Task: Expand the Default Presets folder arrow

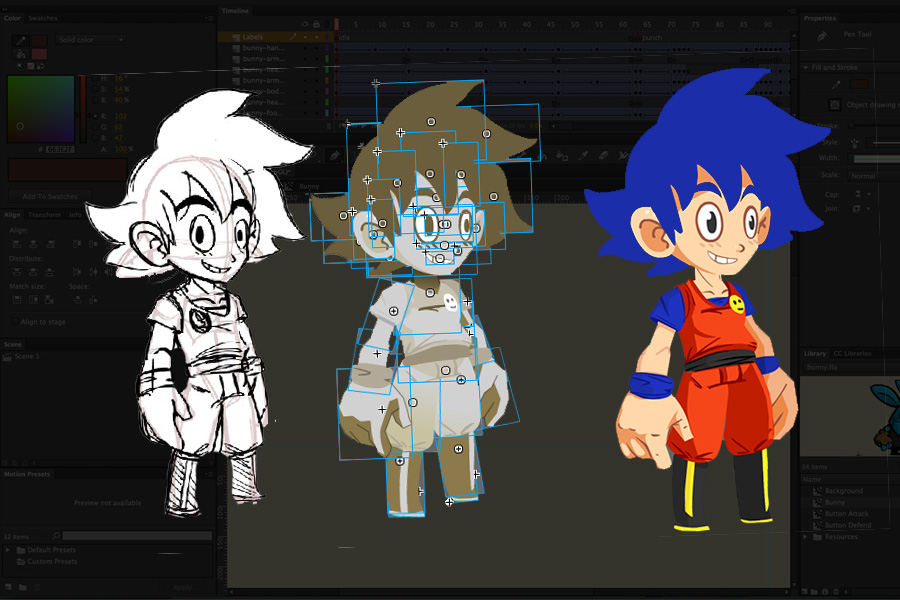Action: [x=8, y=550]
